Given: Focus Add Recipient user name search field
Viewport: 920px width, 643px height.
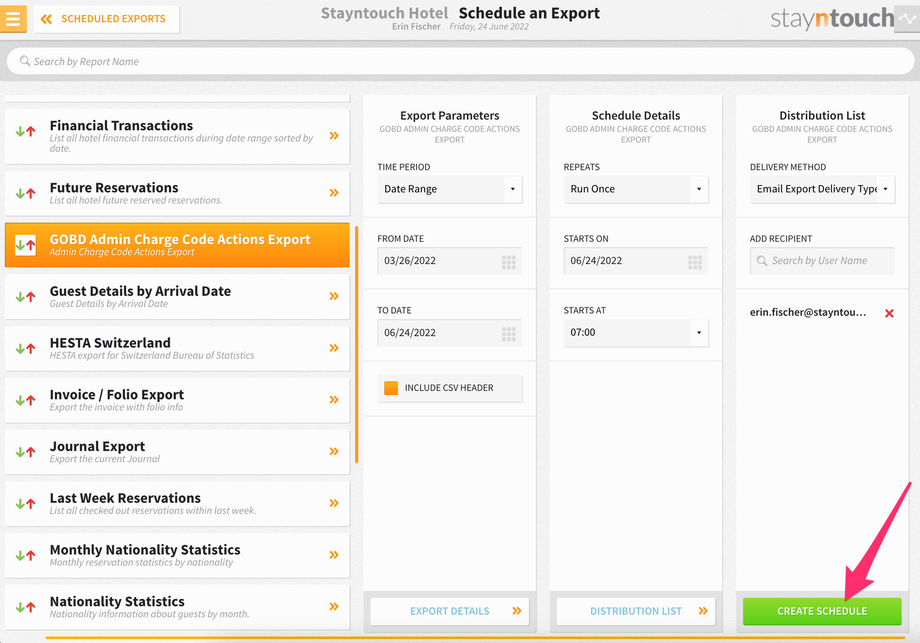Looking at the screenshot, I should click(822, 260).
